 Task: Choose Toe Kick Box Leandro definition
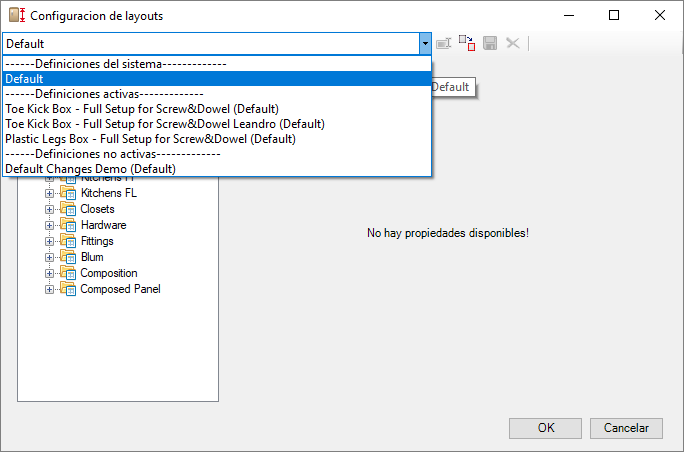[x=165, y=124]
